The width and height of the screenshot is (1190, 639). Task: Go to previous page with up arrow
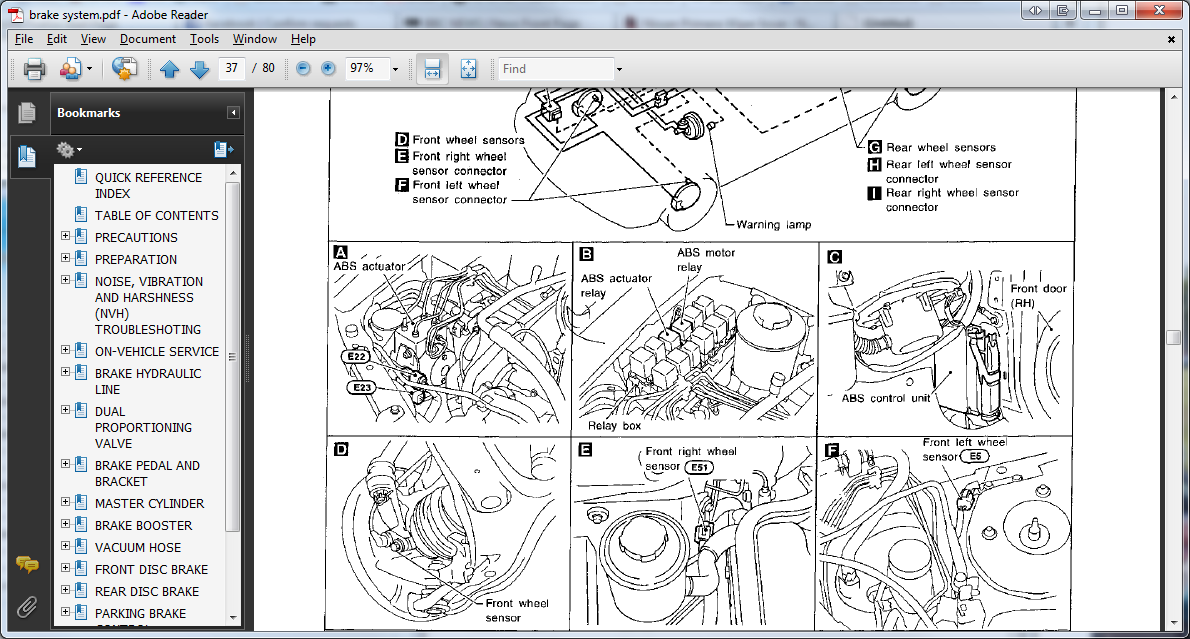(x=169, y=69)
